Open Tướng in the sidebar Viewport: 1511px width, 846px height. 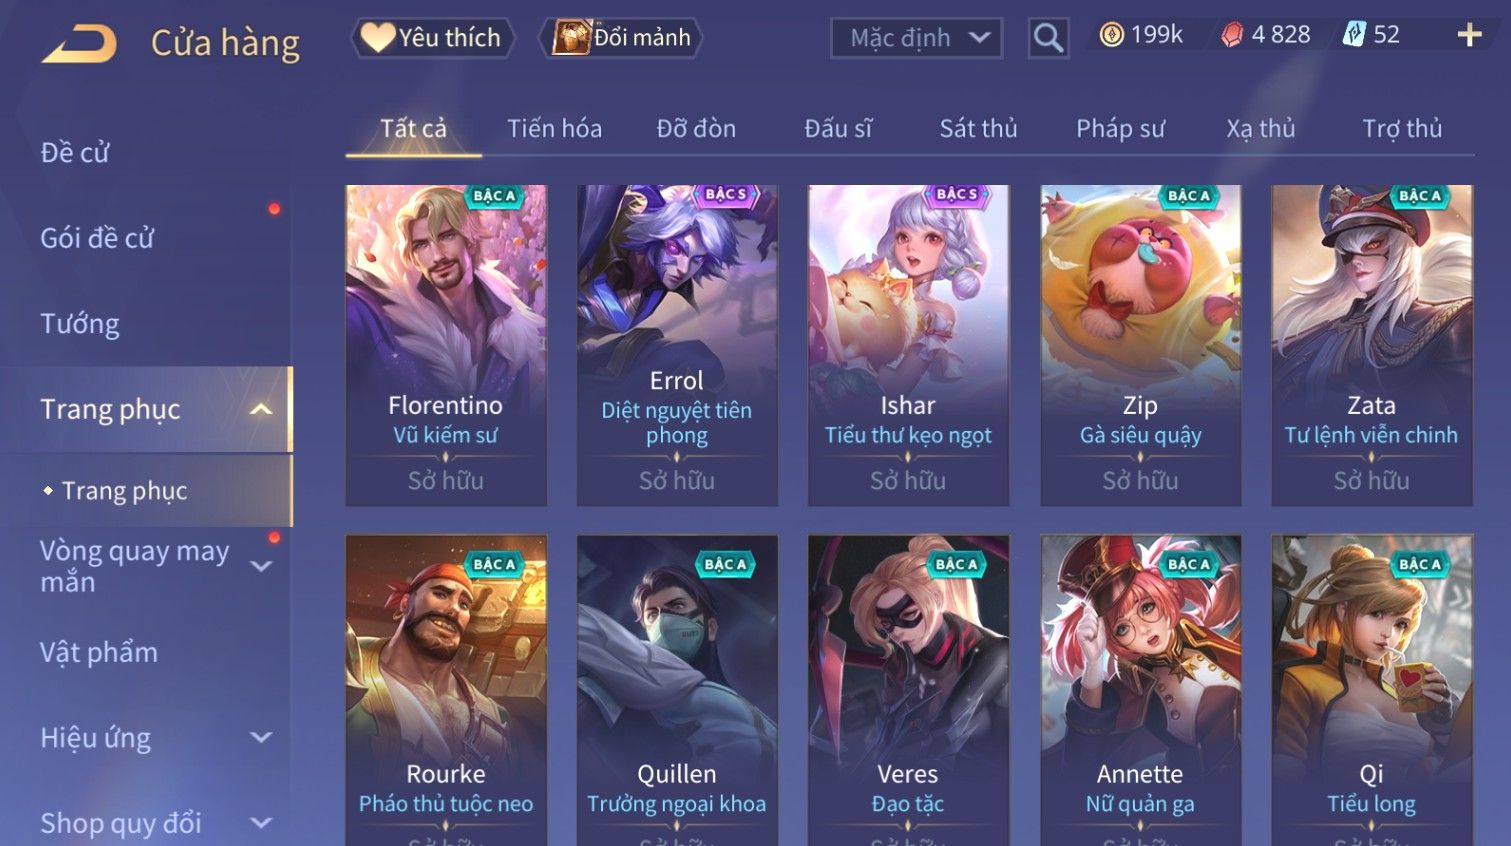point(80,324)
